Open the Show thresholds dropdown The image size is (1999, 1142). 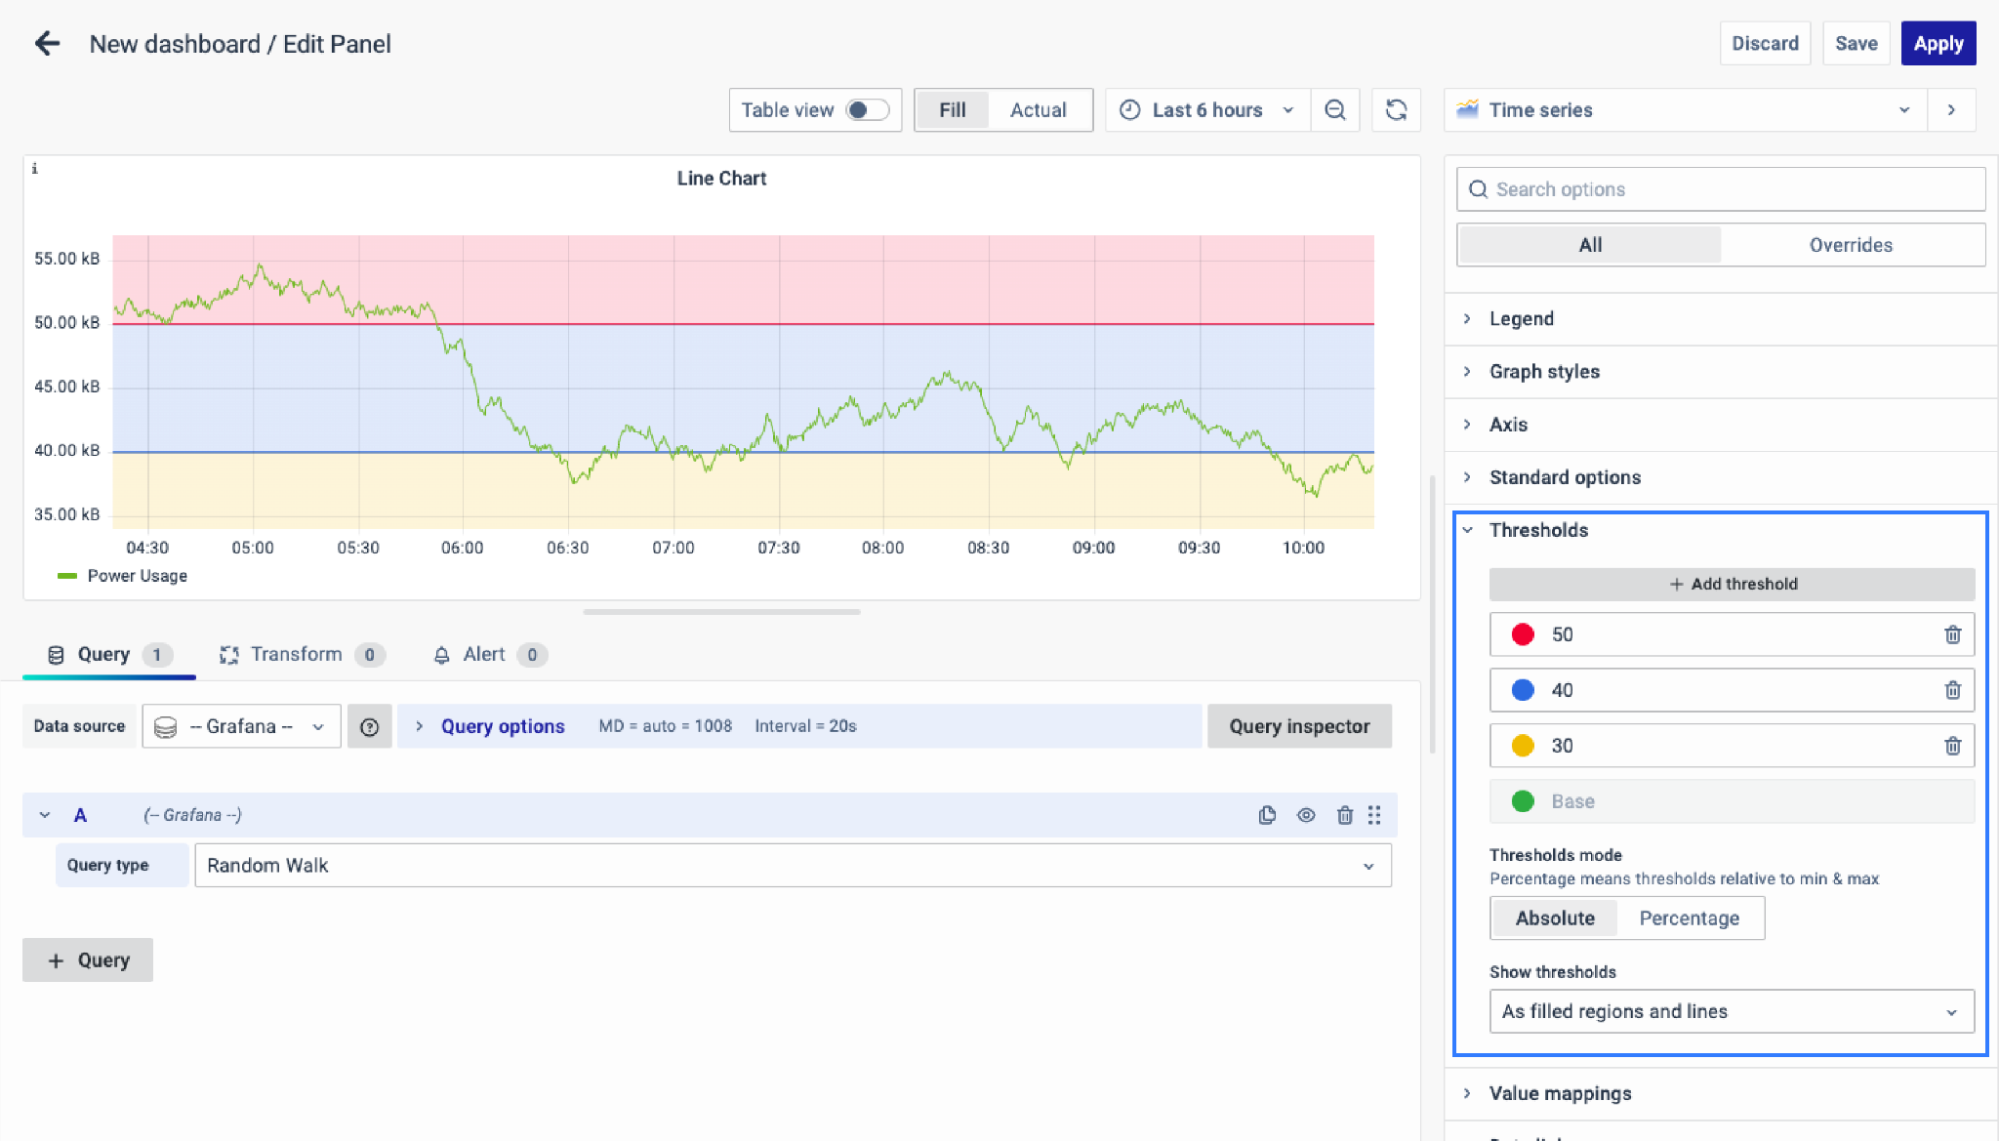[1730, 1011]
